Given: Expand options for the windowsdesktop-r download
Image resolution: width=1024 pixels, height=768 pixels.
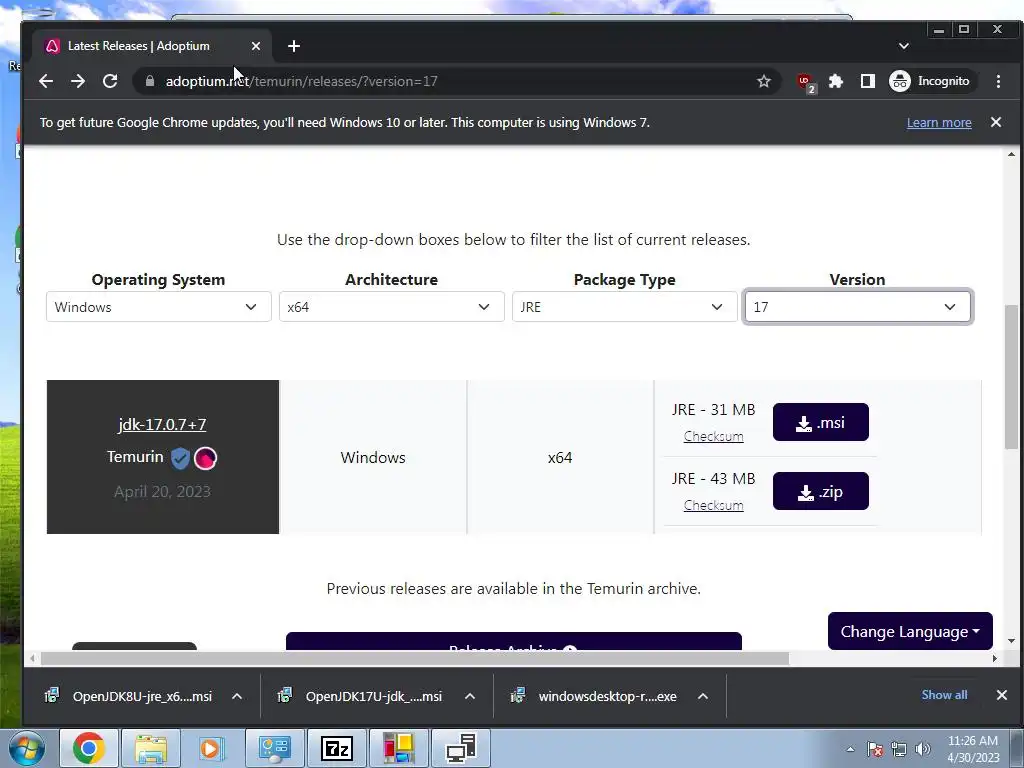Looking at the screenshot, I should [x=703, y=696].
